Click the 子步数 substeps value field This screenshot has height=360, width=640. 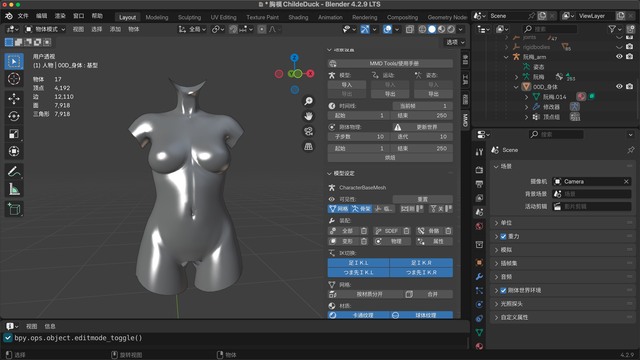coord(358,137)
